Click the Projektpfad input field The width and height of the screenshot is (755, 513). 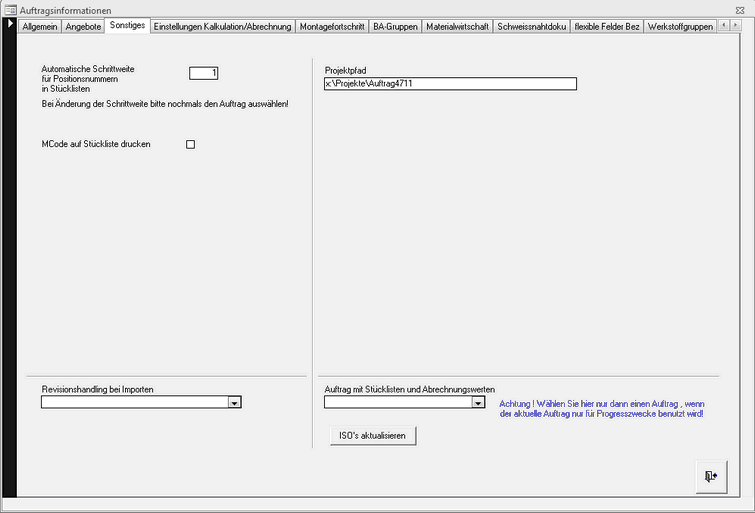coord(450,84)
